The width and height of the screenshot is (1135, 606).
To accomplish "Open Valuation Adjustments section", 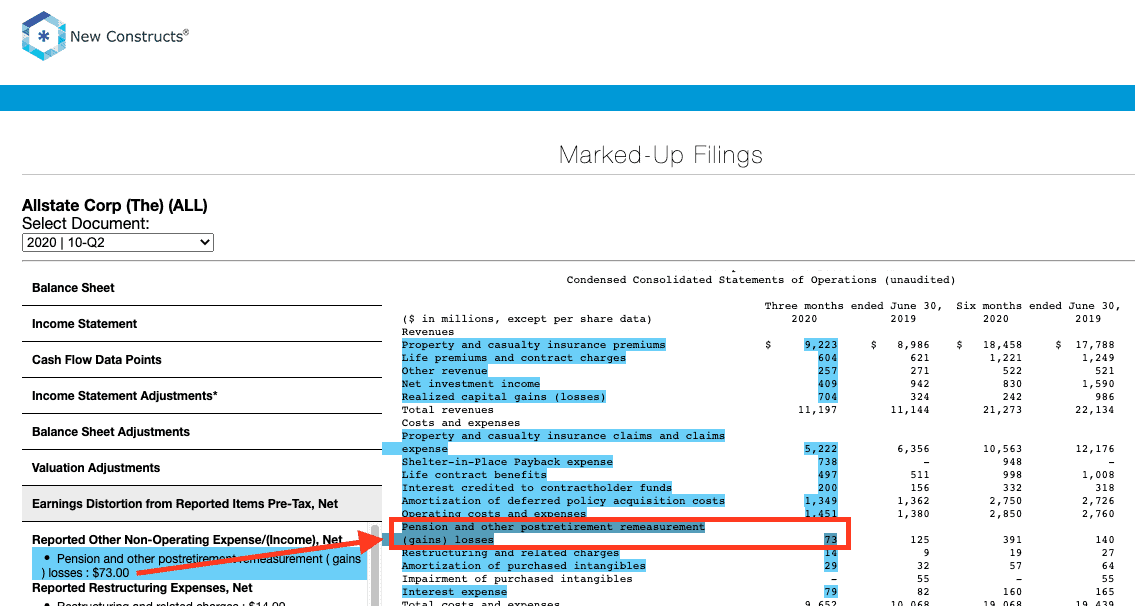I will pos(202,468).
